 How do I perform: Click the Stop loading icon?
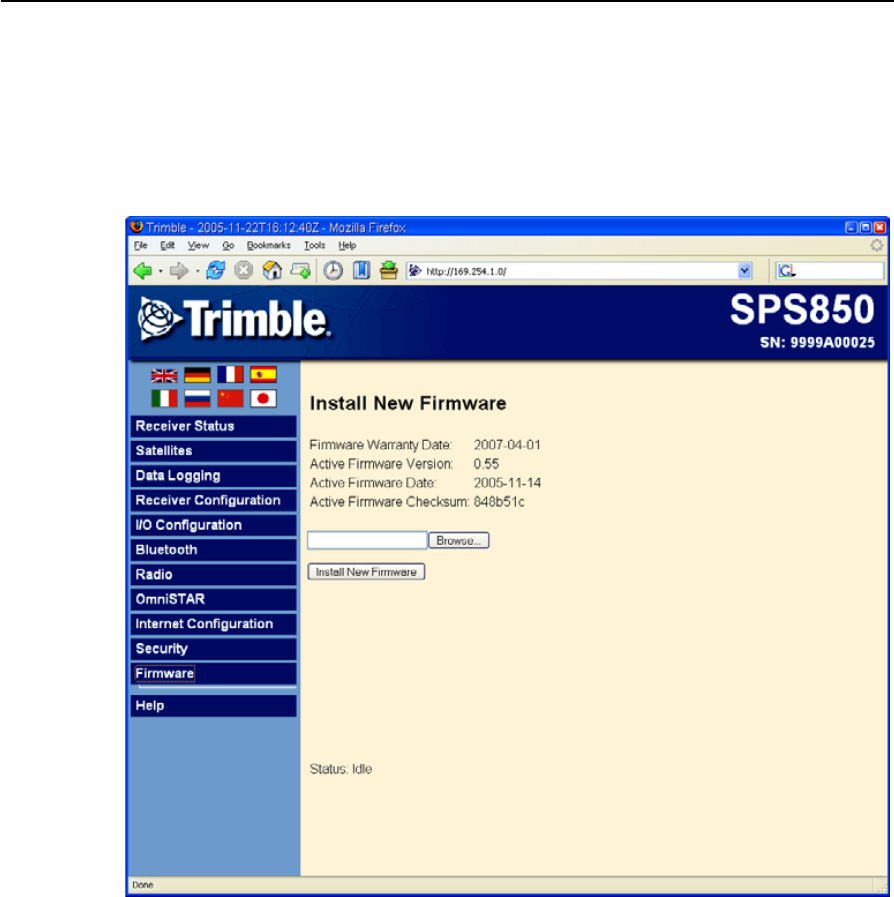[x=244, y=270]
